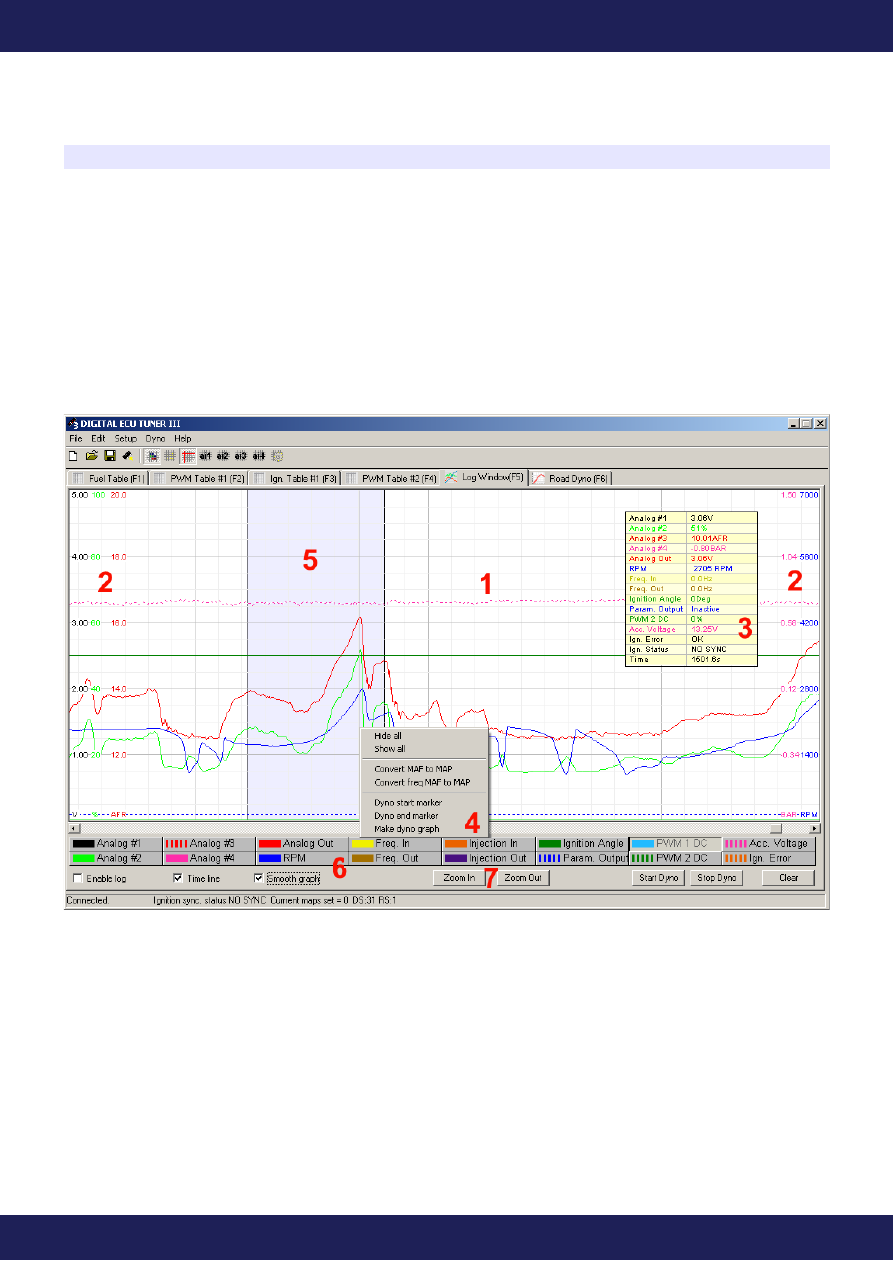Toggle the Smooth graph checkbox
The width and height of the screenshot is (894, 1263).
[259, 879]
